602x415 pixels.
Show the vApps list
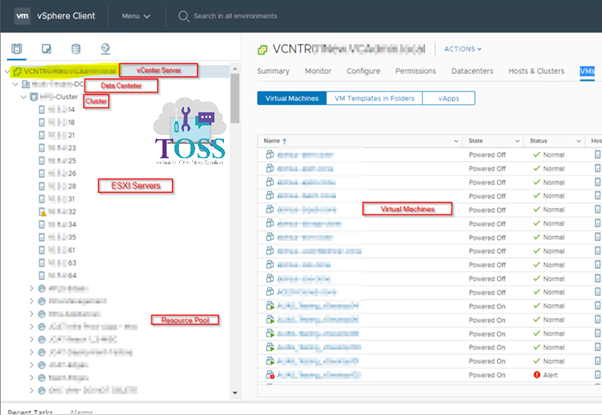point(449,98)
